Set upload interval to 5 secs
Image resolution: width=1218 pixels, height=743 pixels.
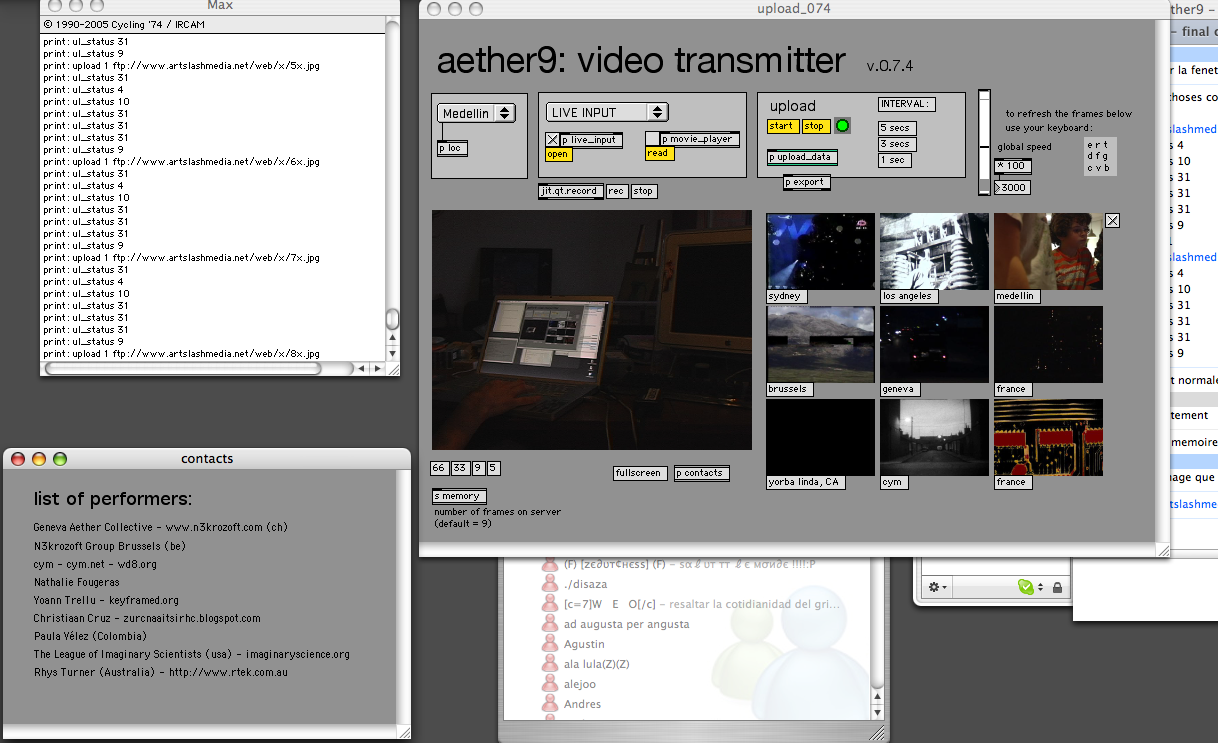pyautogui.click(x=896, y=128)
